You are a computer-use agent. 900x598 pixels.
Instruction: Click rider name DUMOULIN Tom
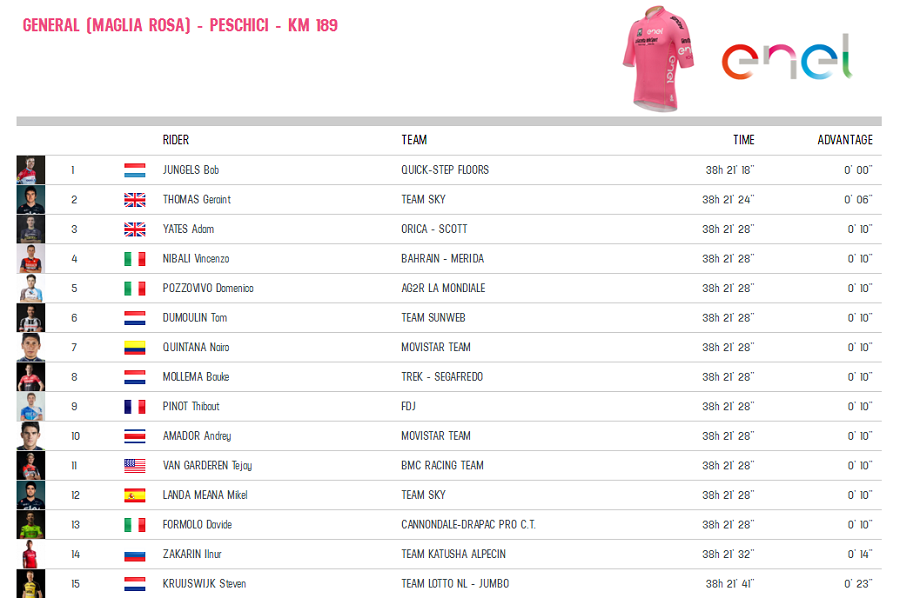(x=194, y=318)
